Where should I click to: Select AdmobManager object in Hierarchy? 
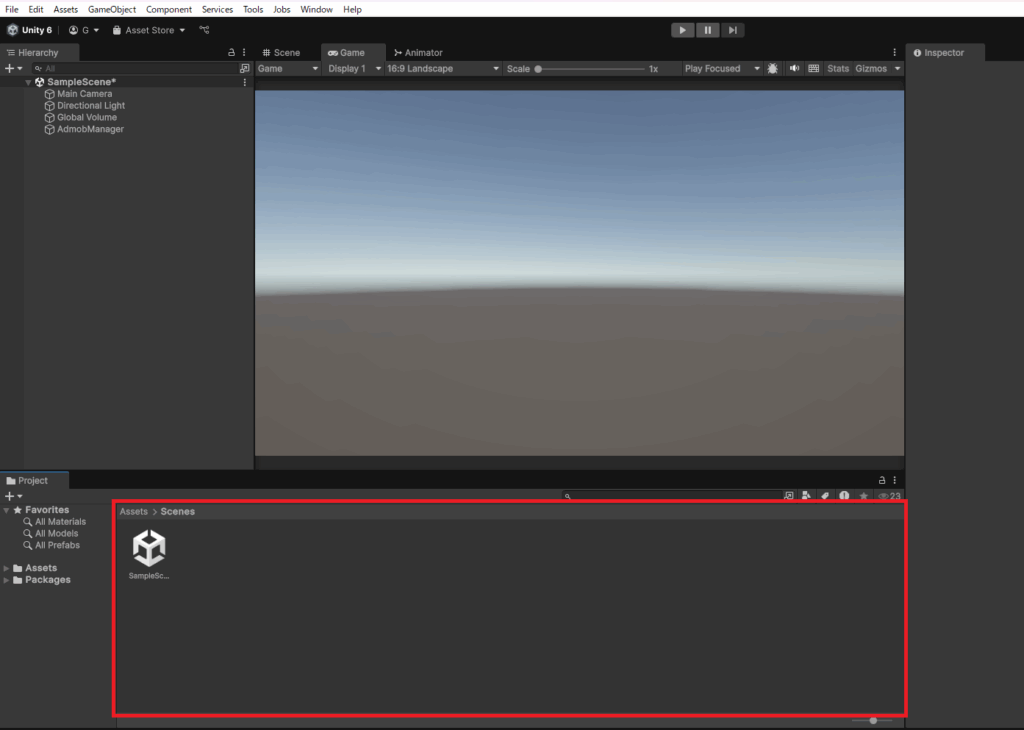coord(90,129)
